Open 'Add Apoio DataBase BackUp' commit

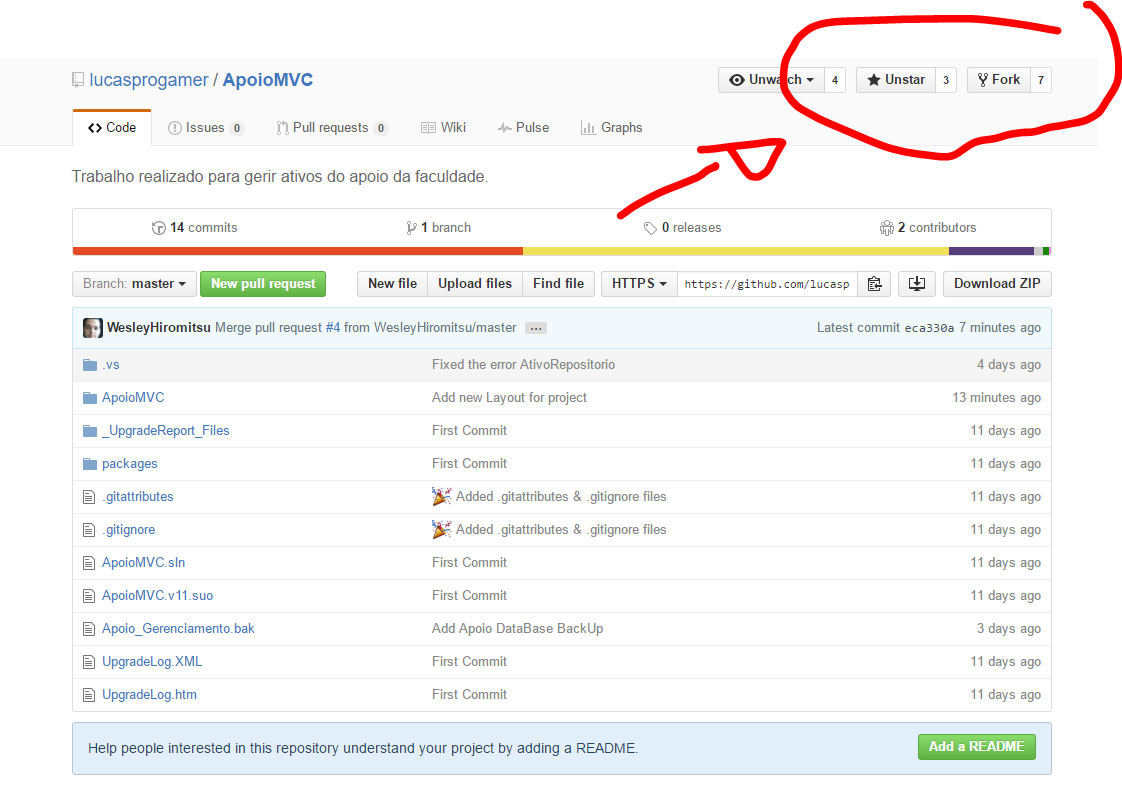point(517,629)
